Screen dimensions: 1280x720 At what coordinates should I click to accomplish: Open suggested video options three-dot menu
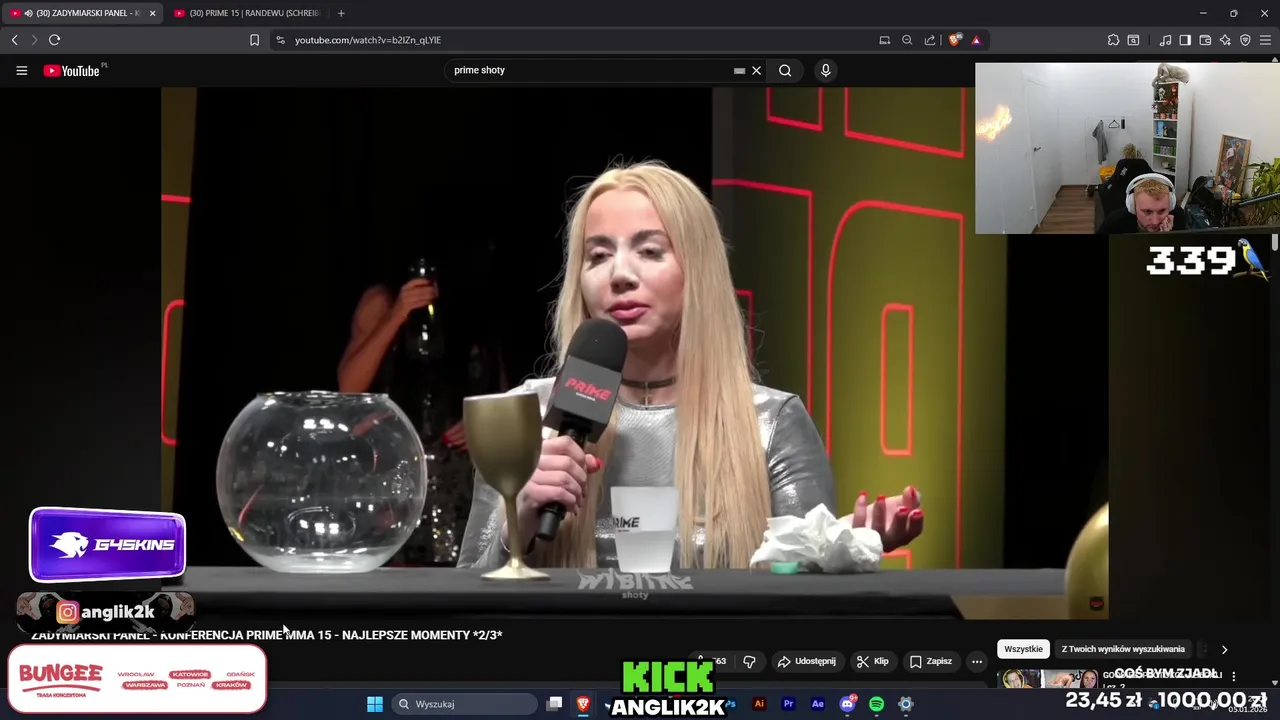tap(1233, 676)
